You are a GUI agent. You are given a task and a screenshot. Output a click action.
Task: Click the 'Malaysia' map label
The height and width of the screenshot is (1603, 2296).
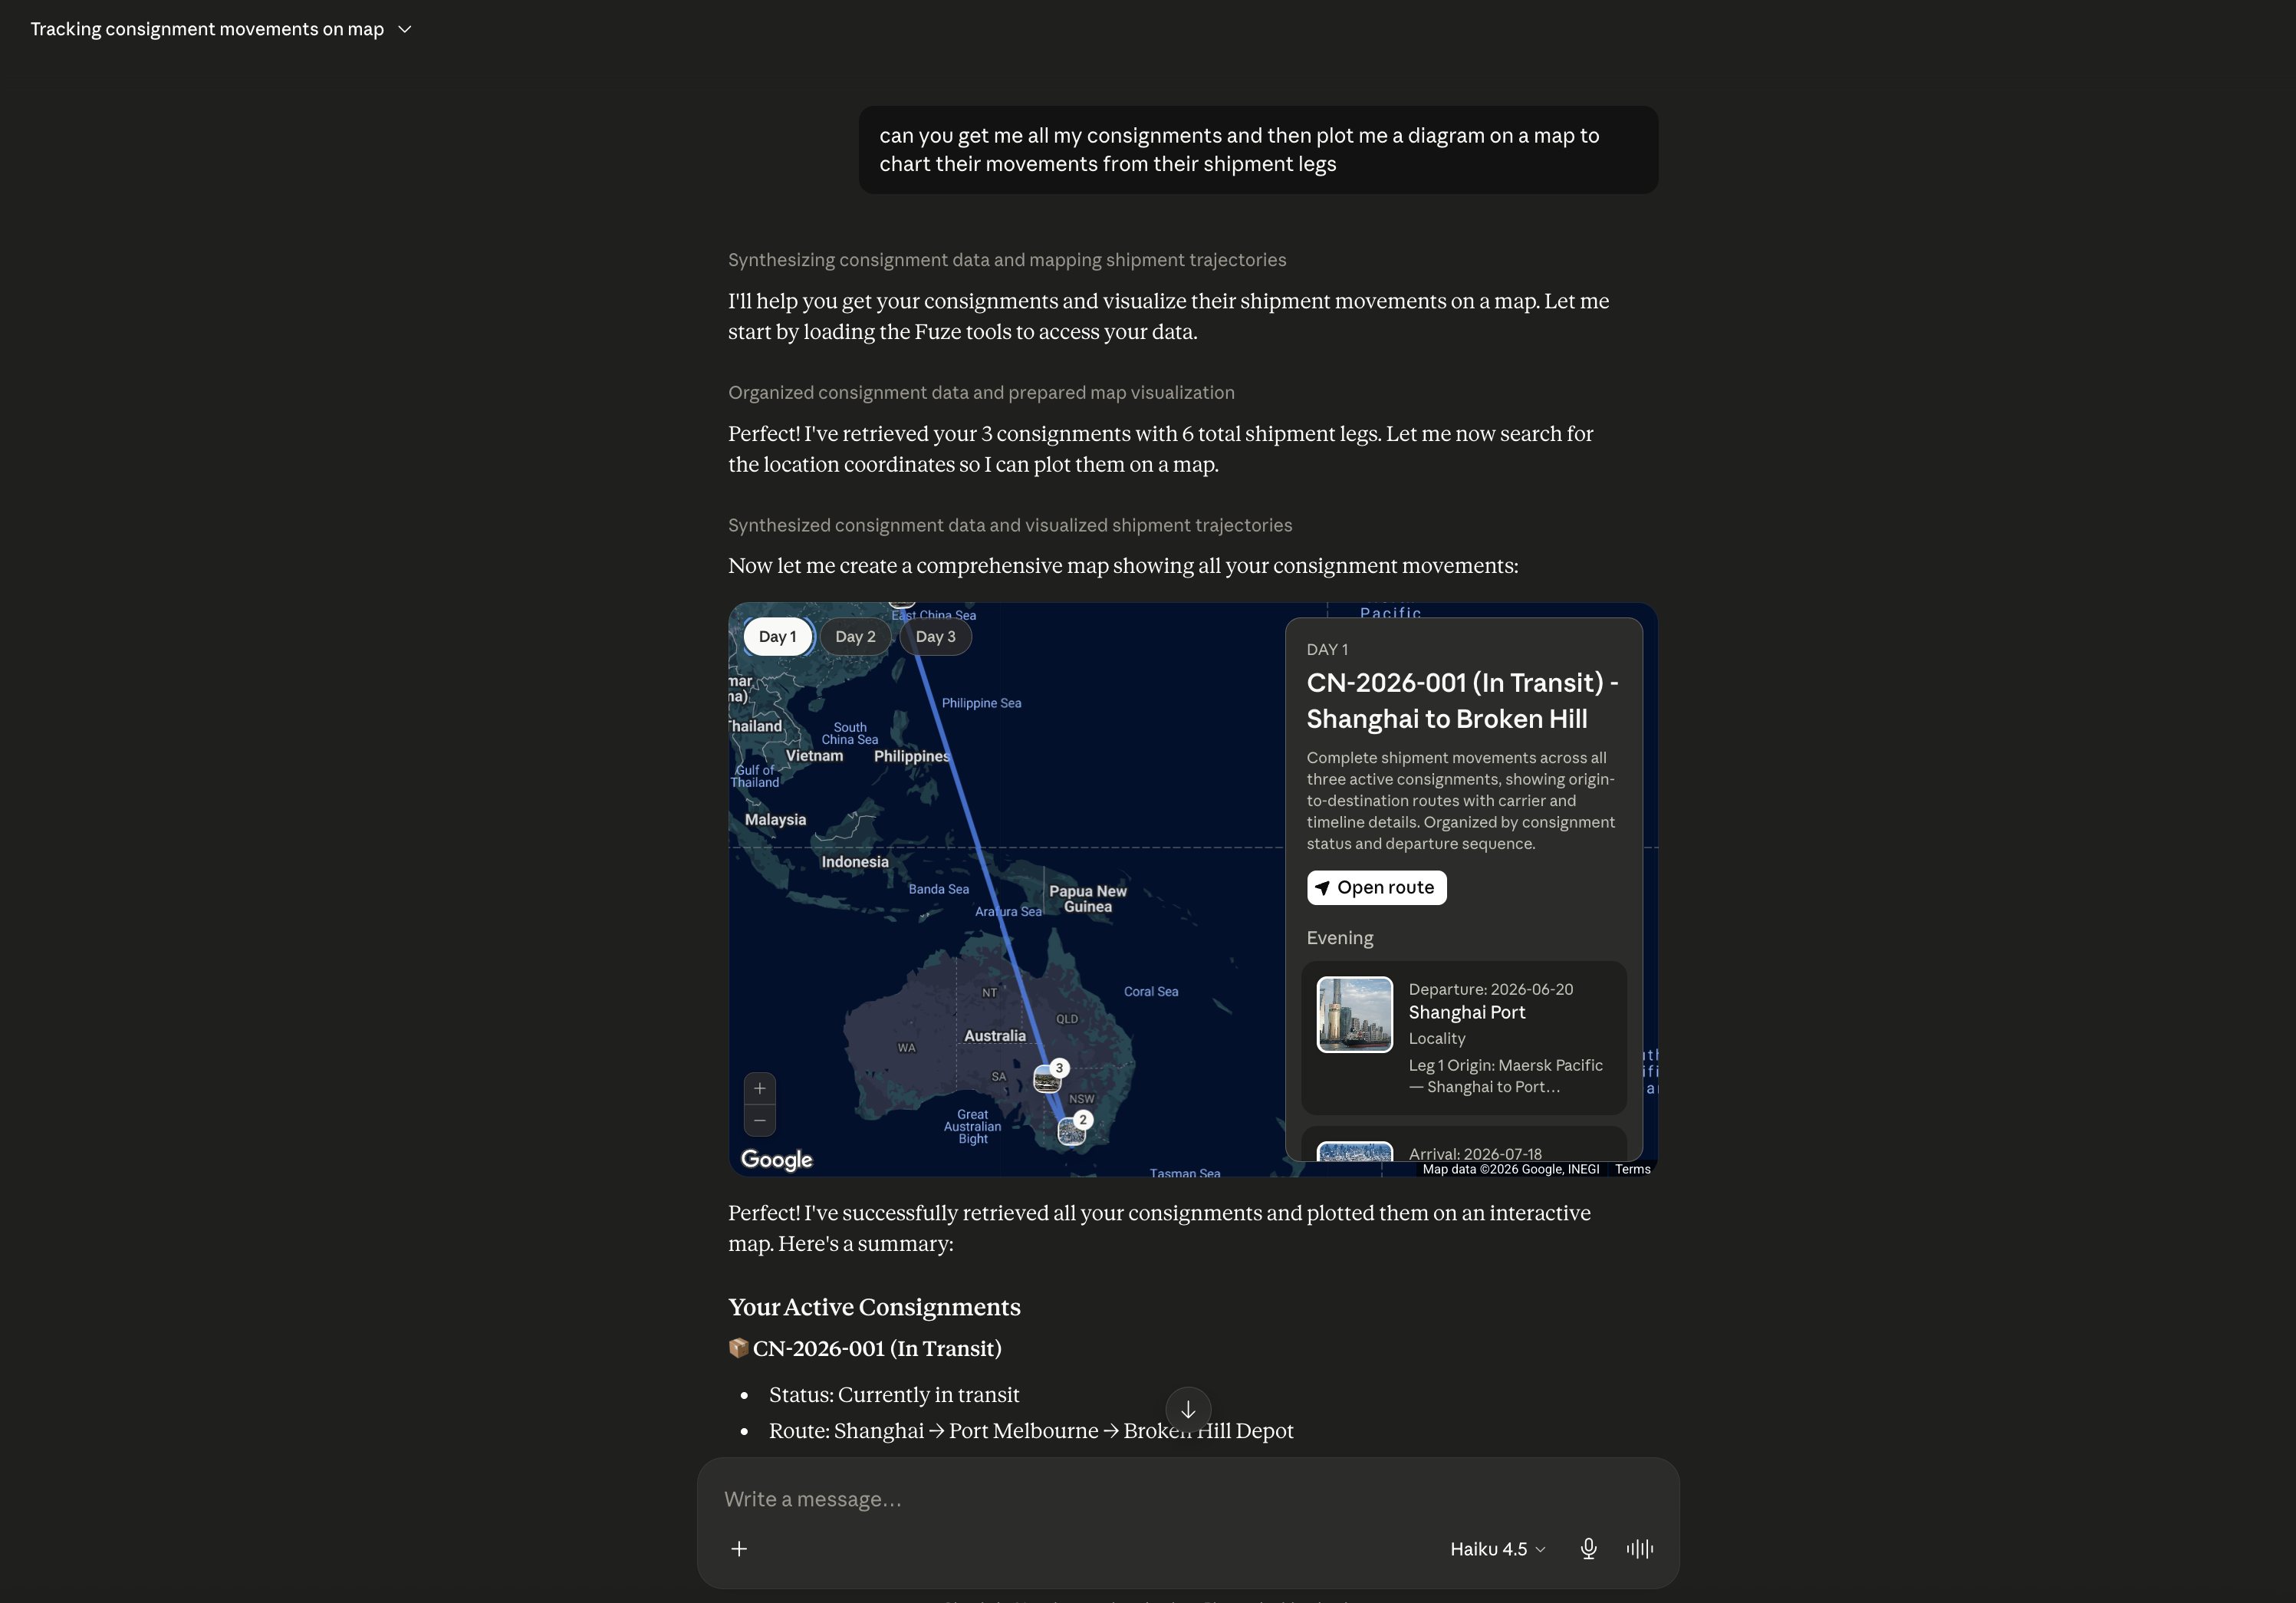775,820
